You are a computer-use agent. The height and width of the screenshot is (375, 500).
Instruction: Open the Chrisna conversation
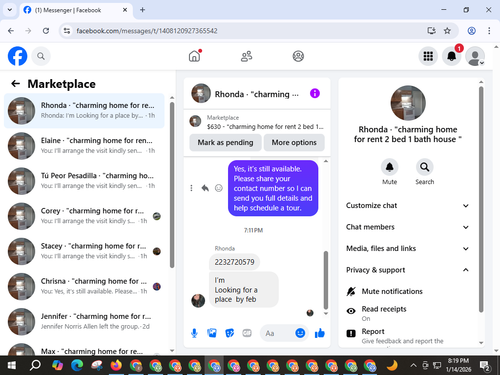[x=84, y=286]
